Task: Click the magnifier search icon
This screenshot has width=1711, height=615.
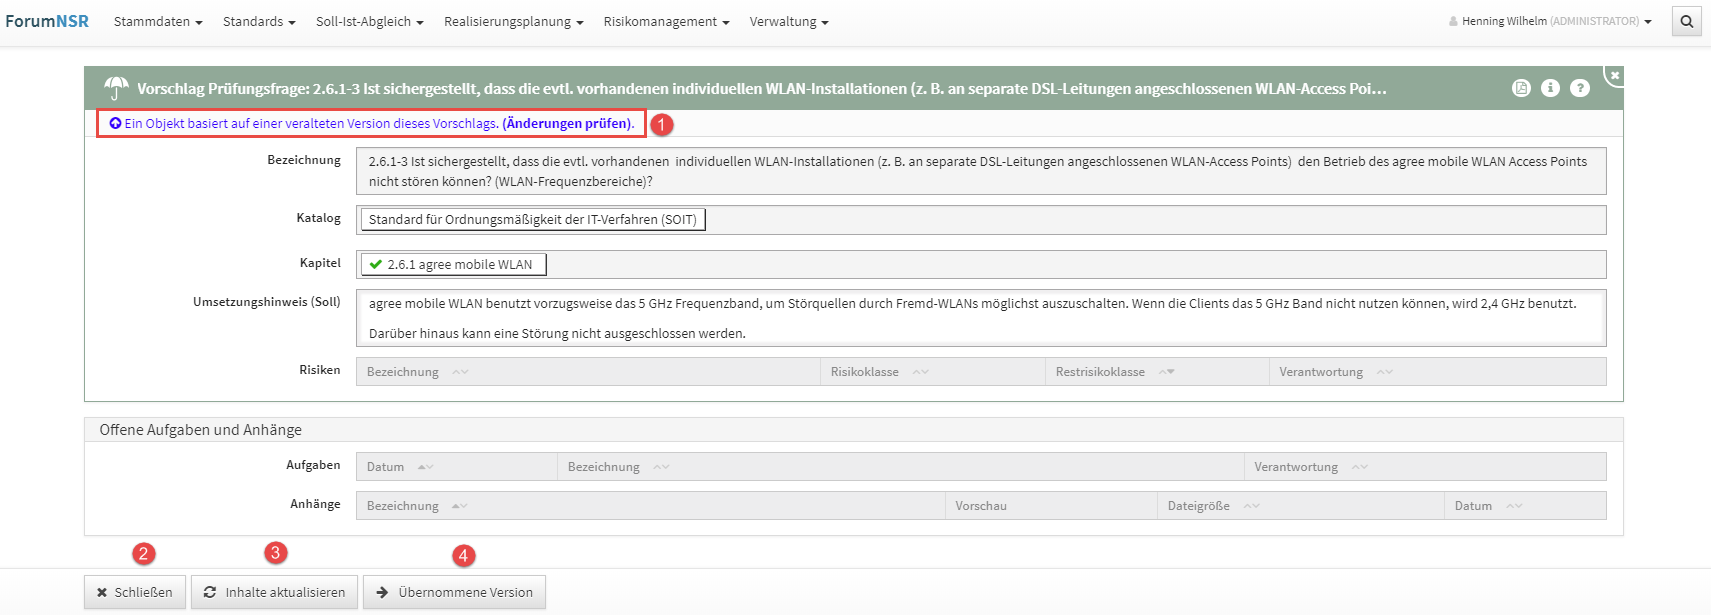Action: (x=1686, y=21)
